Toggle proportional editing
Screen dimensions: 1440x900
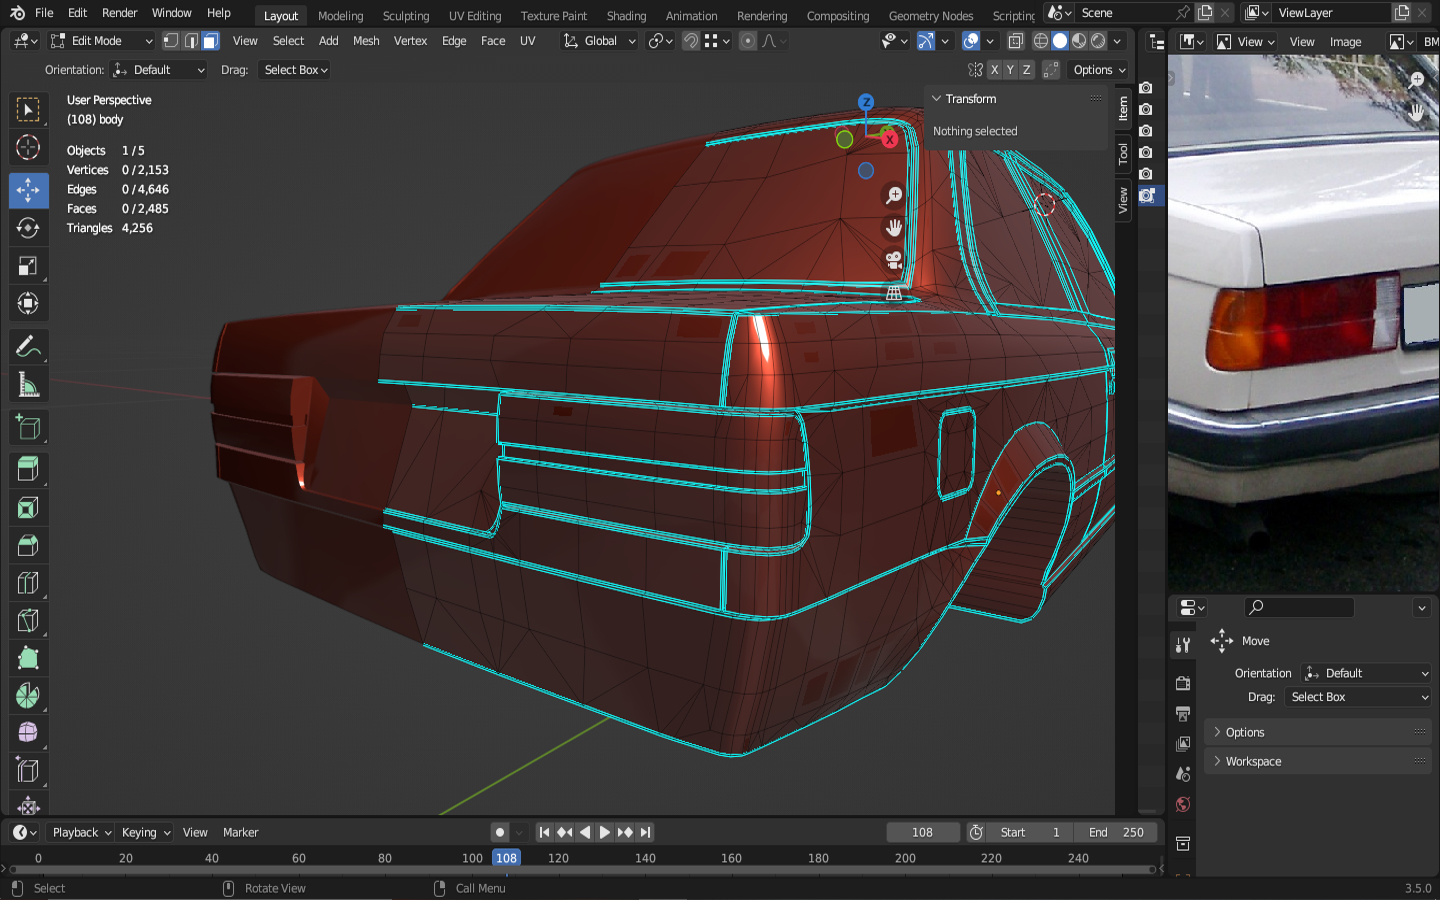pyautogui.click(x=748, y=41)
